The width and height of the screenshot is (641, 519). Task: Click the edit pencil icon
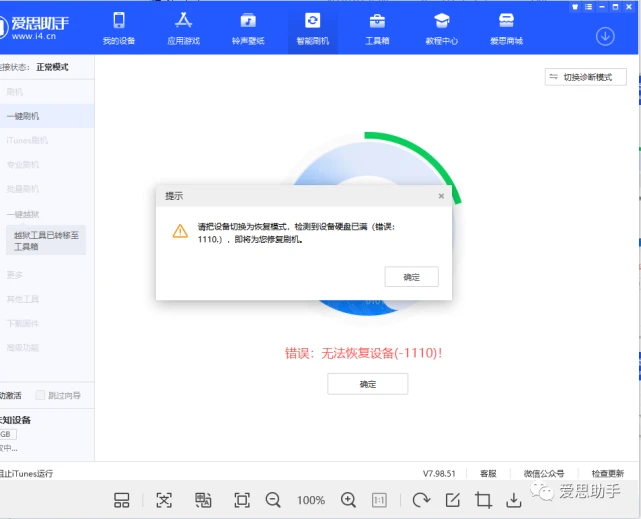(x=453, y=500)
